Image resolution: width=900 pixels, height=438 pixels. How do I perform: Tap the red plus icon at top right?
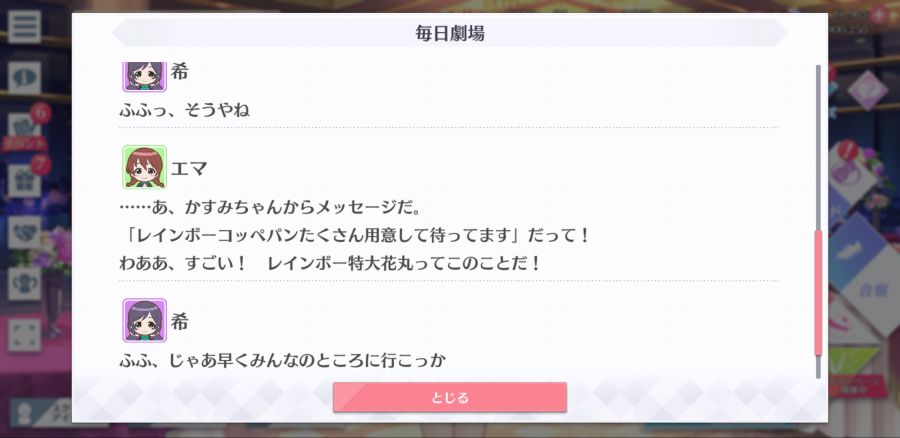coord(878,15)
